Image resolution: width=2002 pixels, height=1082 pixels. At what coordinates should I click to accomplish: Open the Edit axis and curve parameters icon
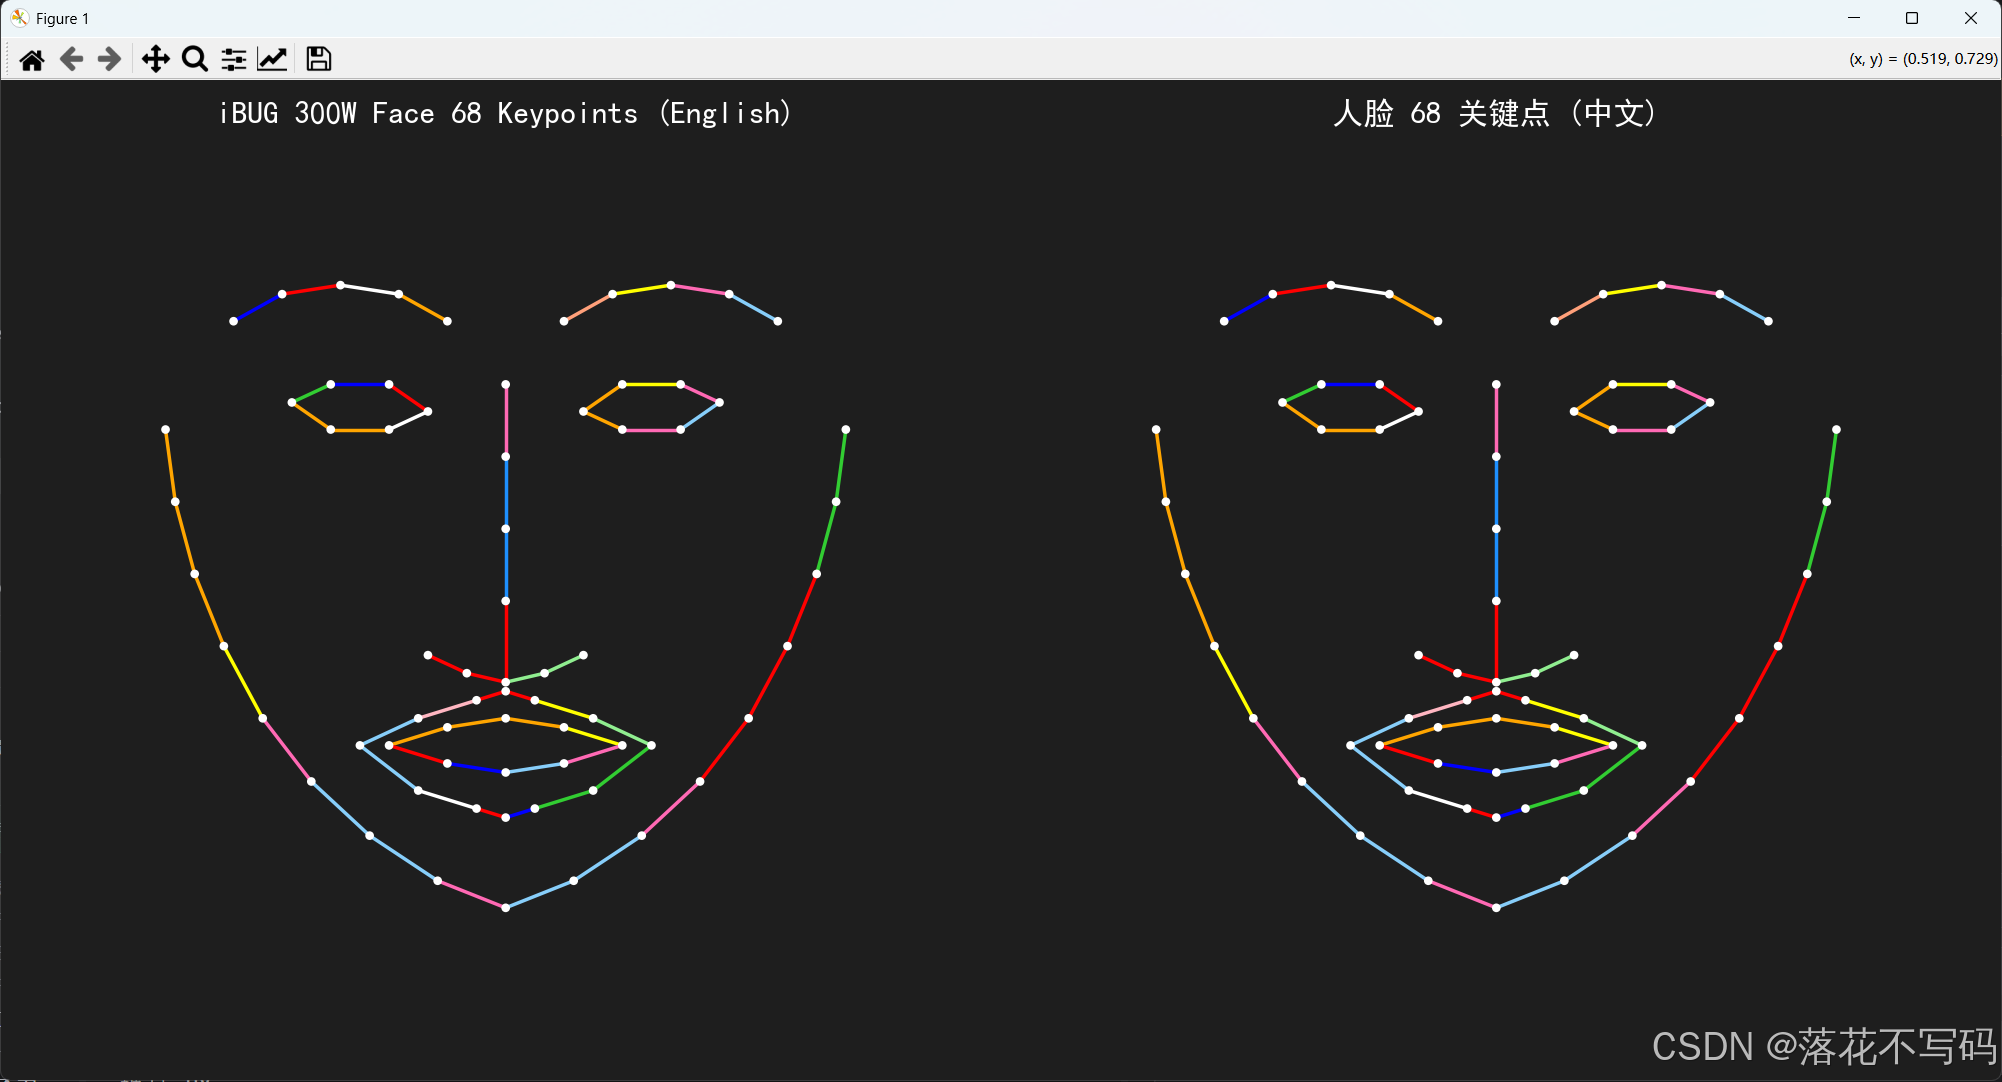[272, 60]
